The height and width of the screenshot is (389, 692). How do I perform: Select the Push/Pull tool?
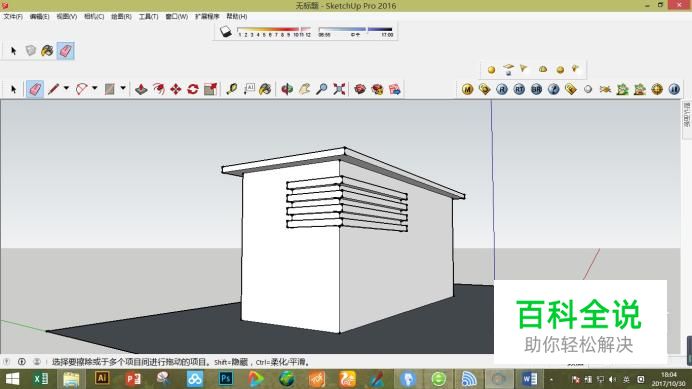141,89
